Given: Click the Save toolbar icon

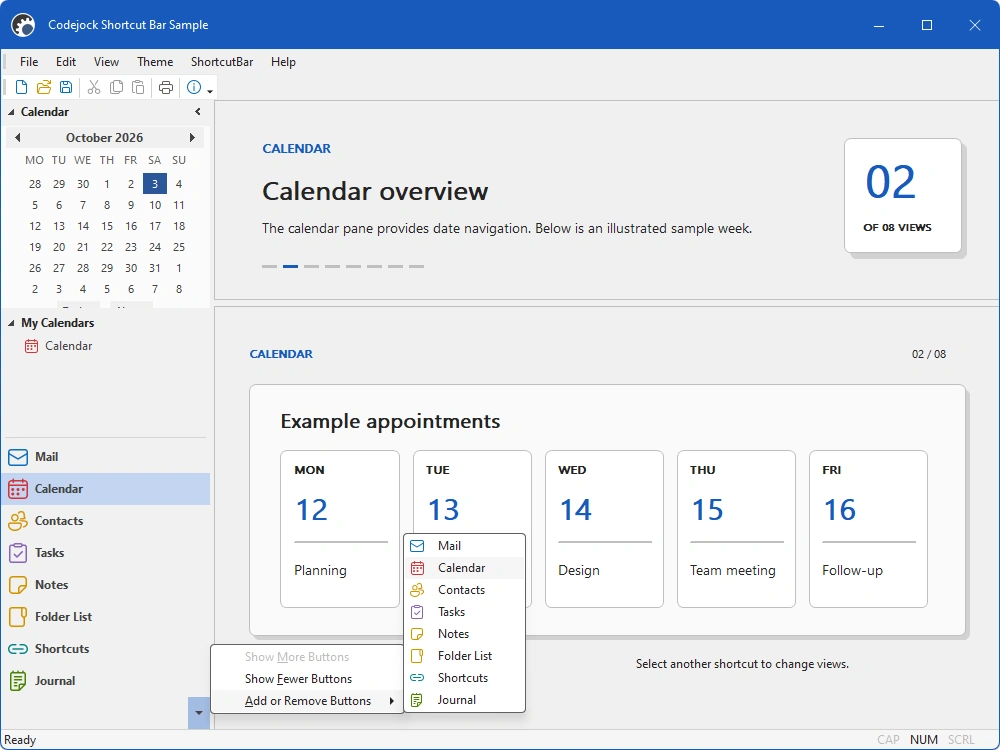Looking at the screenshot, I should [66, 87].
